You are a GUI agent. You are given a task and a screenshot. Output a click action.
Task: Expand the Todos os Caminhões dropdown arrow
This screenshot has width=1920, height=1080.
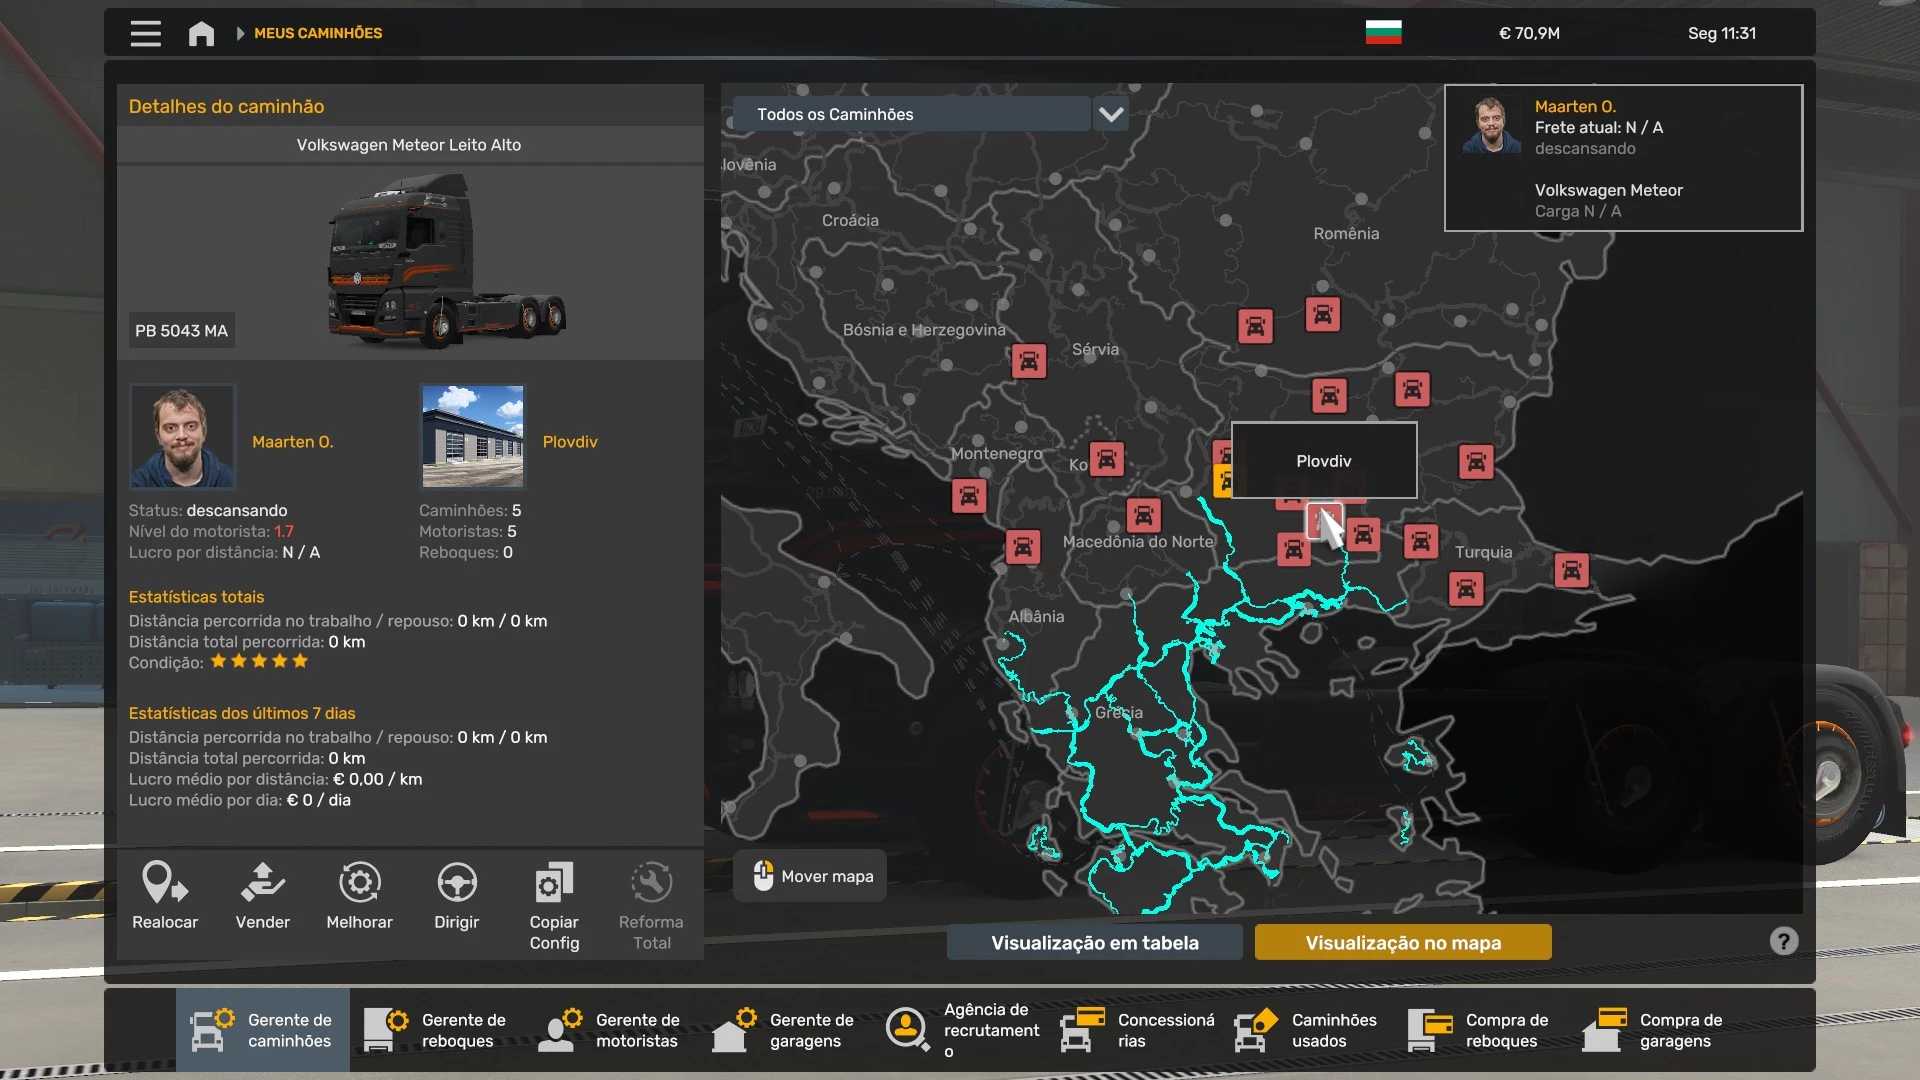pyautogui.click(x=1111, y=114)
